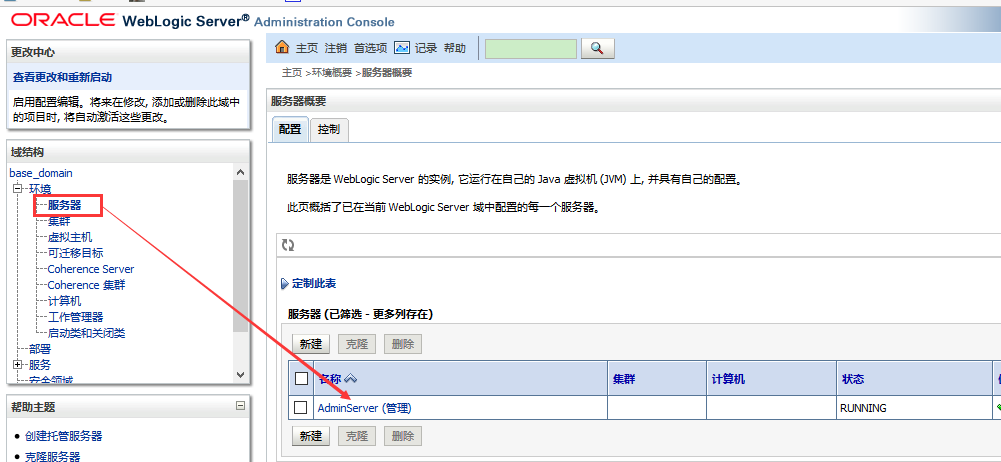Check the AdminServer row checkbox
1001x462 pixels.
[x=301, y=408]
